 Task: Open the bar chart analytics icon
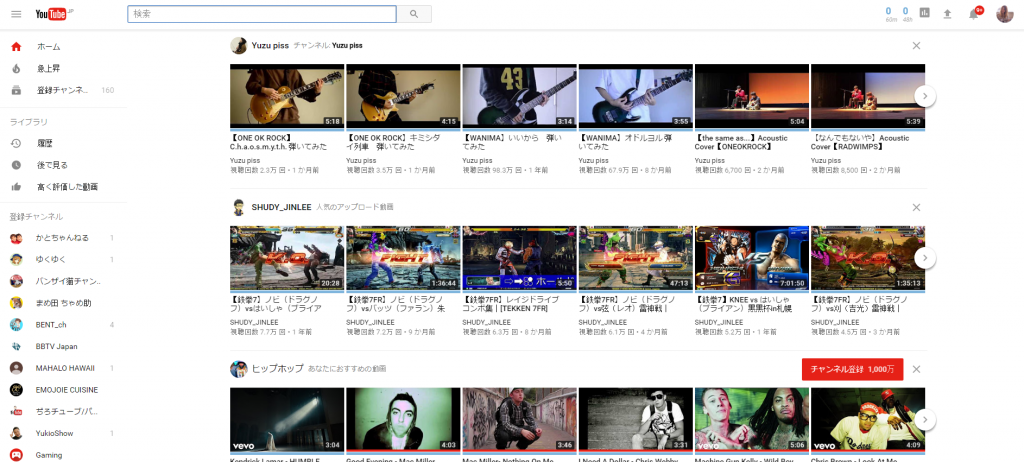click(925, 13)
